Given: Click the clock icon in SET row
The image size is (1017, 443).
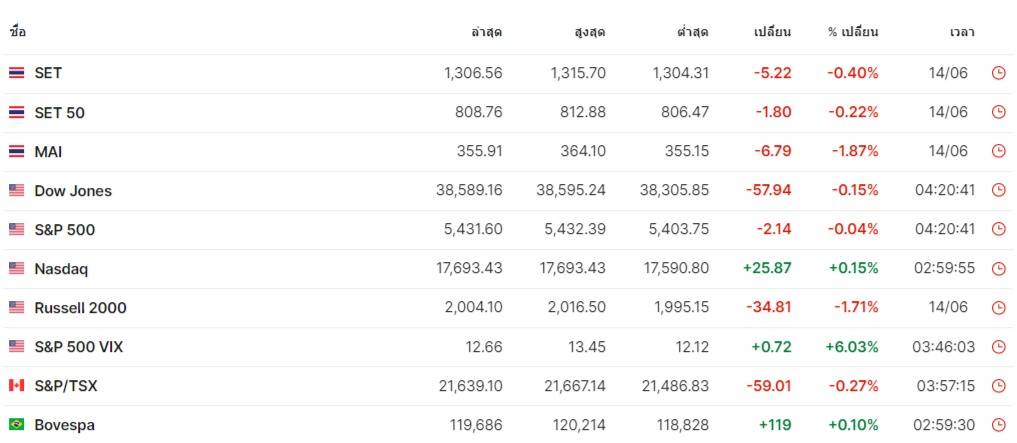Looking at the screenshot, I should pos(998,73).
